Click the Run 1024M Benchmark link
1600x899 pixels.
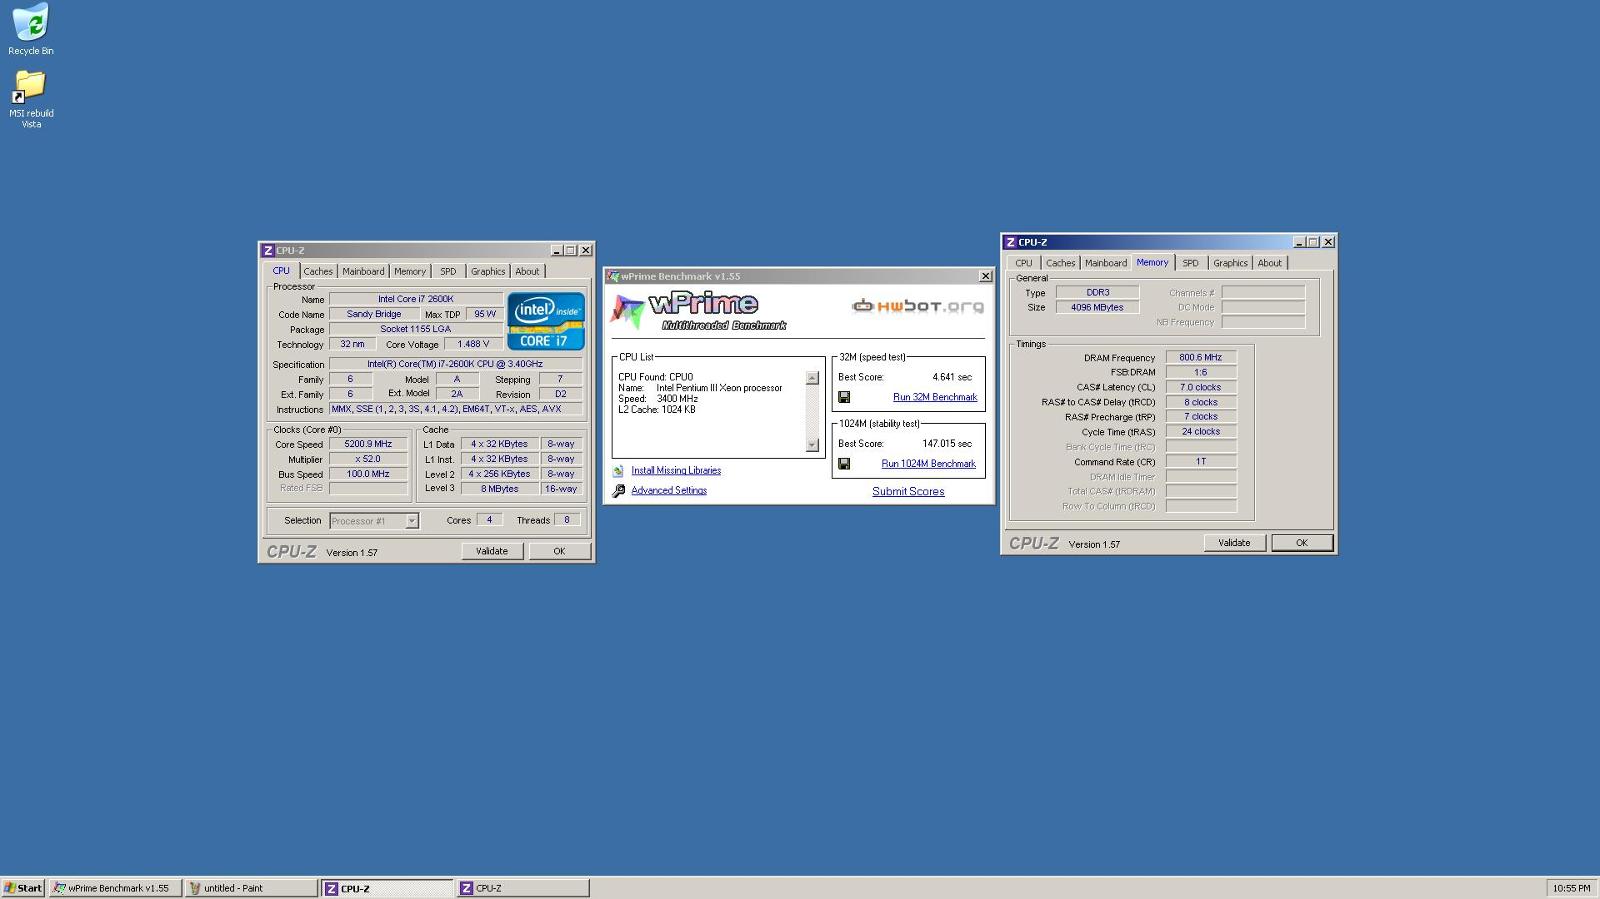928,464
